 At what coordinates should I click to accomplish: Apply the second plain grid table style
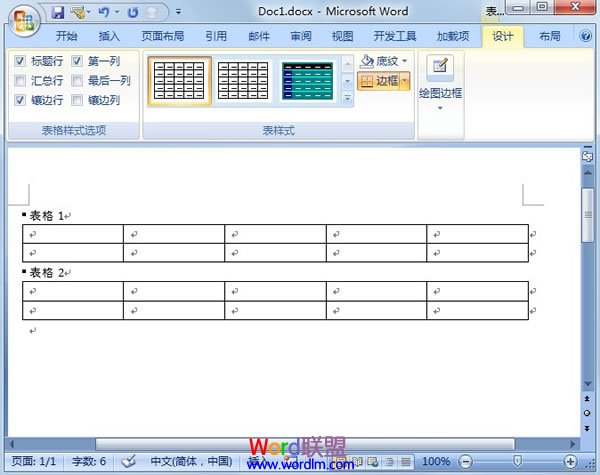(x=243, y=81)
